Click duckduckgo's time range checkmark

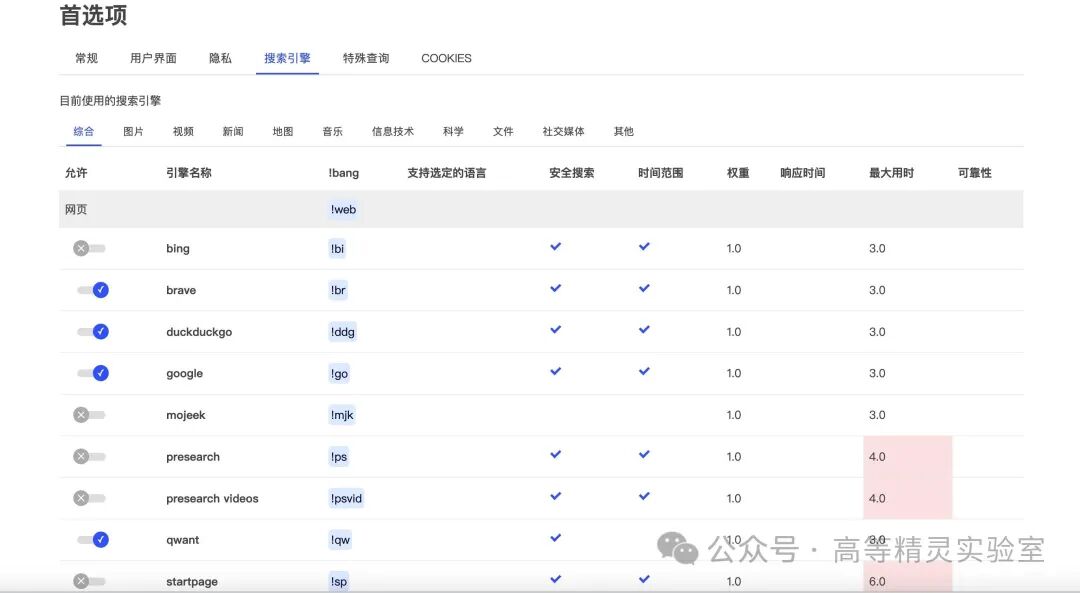(x=644, y=330)
